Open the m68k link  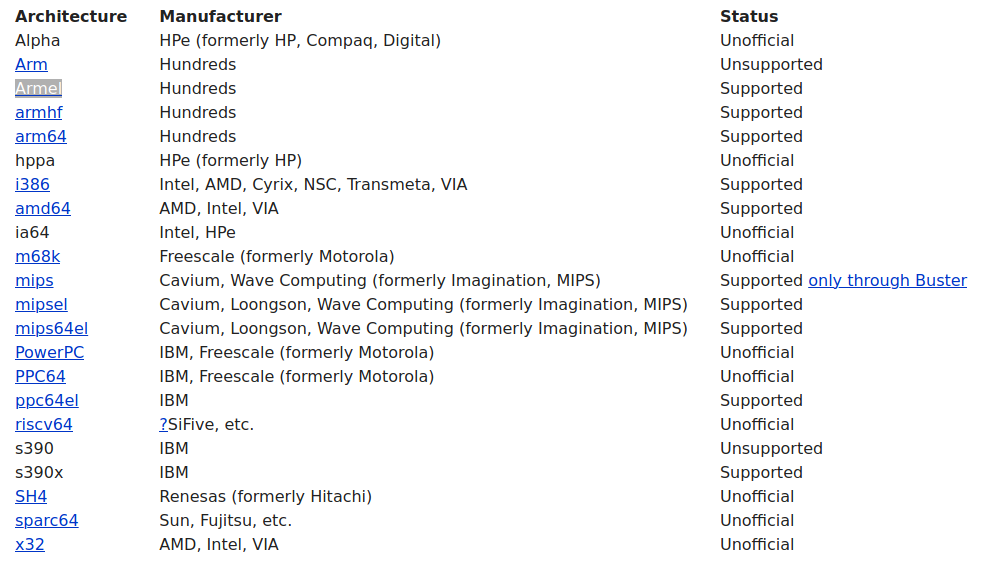38,257
